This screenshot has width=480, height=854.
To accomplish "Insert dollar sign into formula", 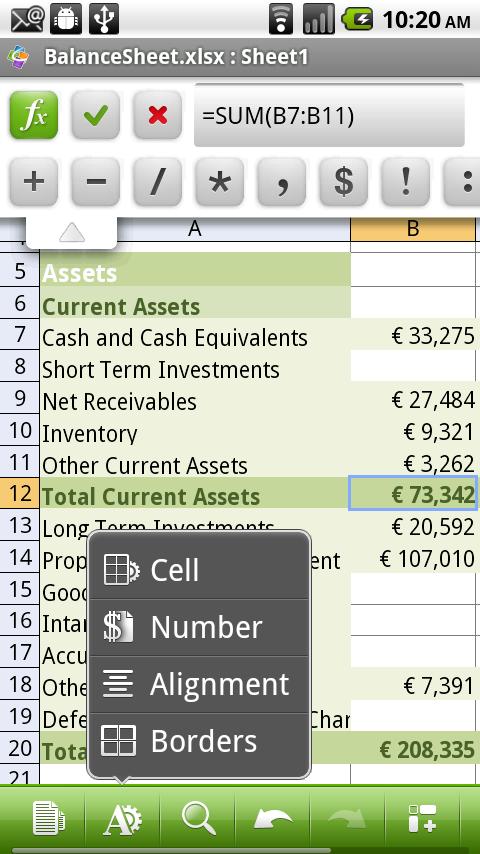I will click(x=344, y=181).
